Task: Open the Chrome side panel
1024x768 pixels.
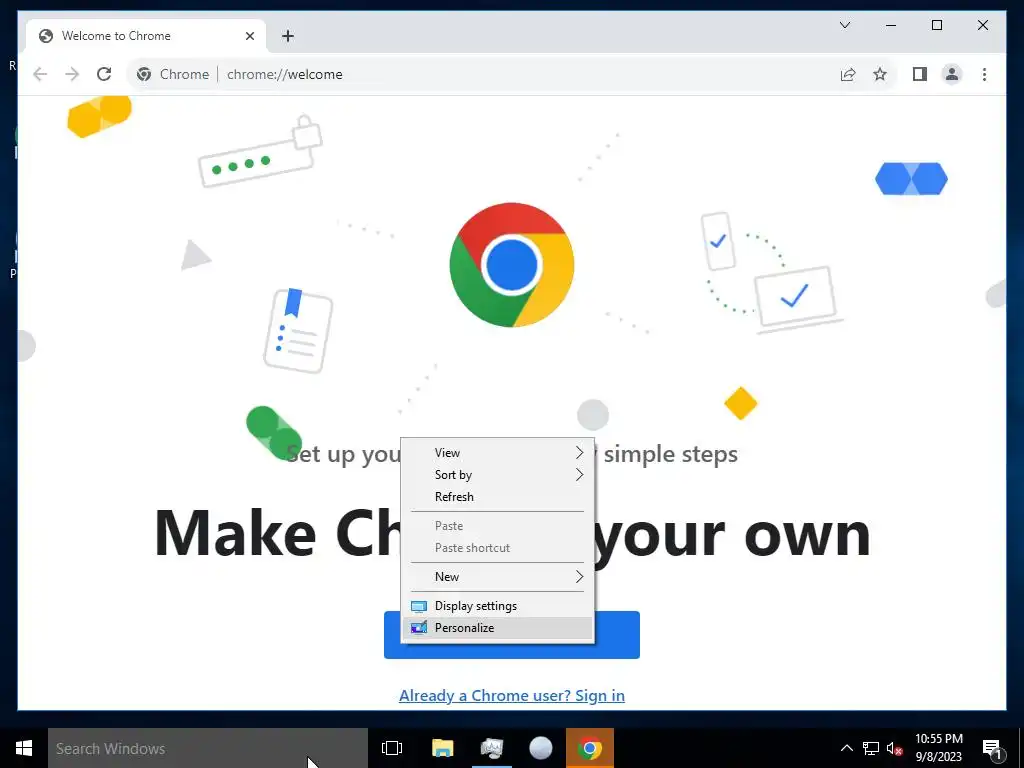Action: 920,74
